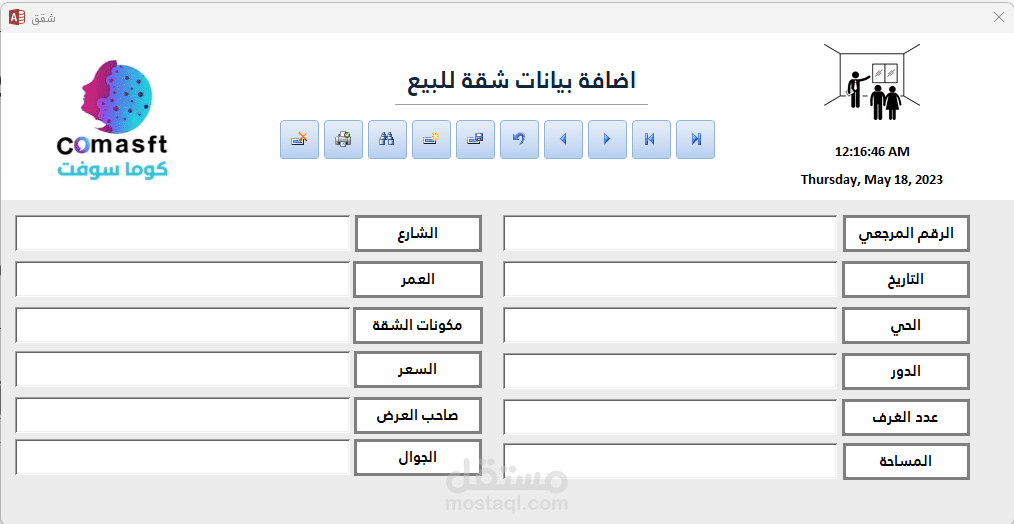Click the Comasft logo image
This screenshot has width=1014, height=524.
click(x=113, y=120)
